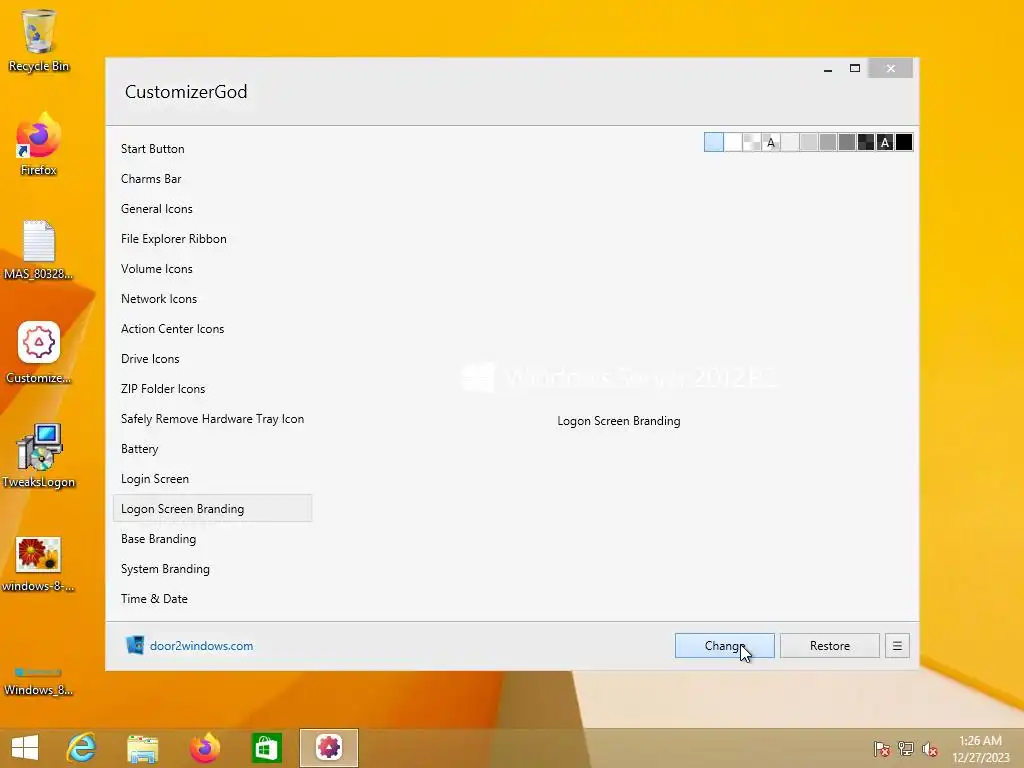This screenshot has width=1024, height=768.
Task: Close the CustomizerGod window
Action: (891, 69)
